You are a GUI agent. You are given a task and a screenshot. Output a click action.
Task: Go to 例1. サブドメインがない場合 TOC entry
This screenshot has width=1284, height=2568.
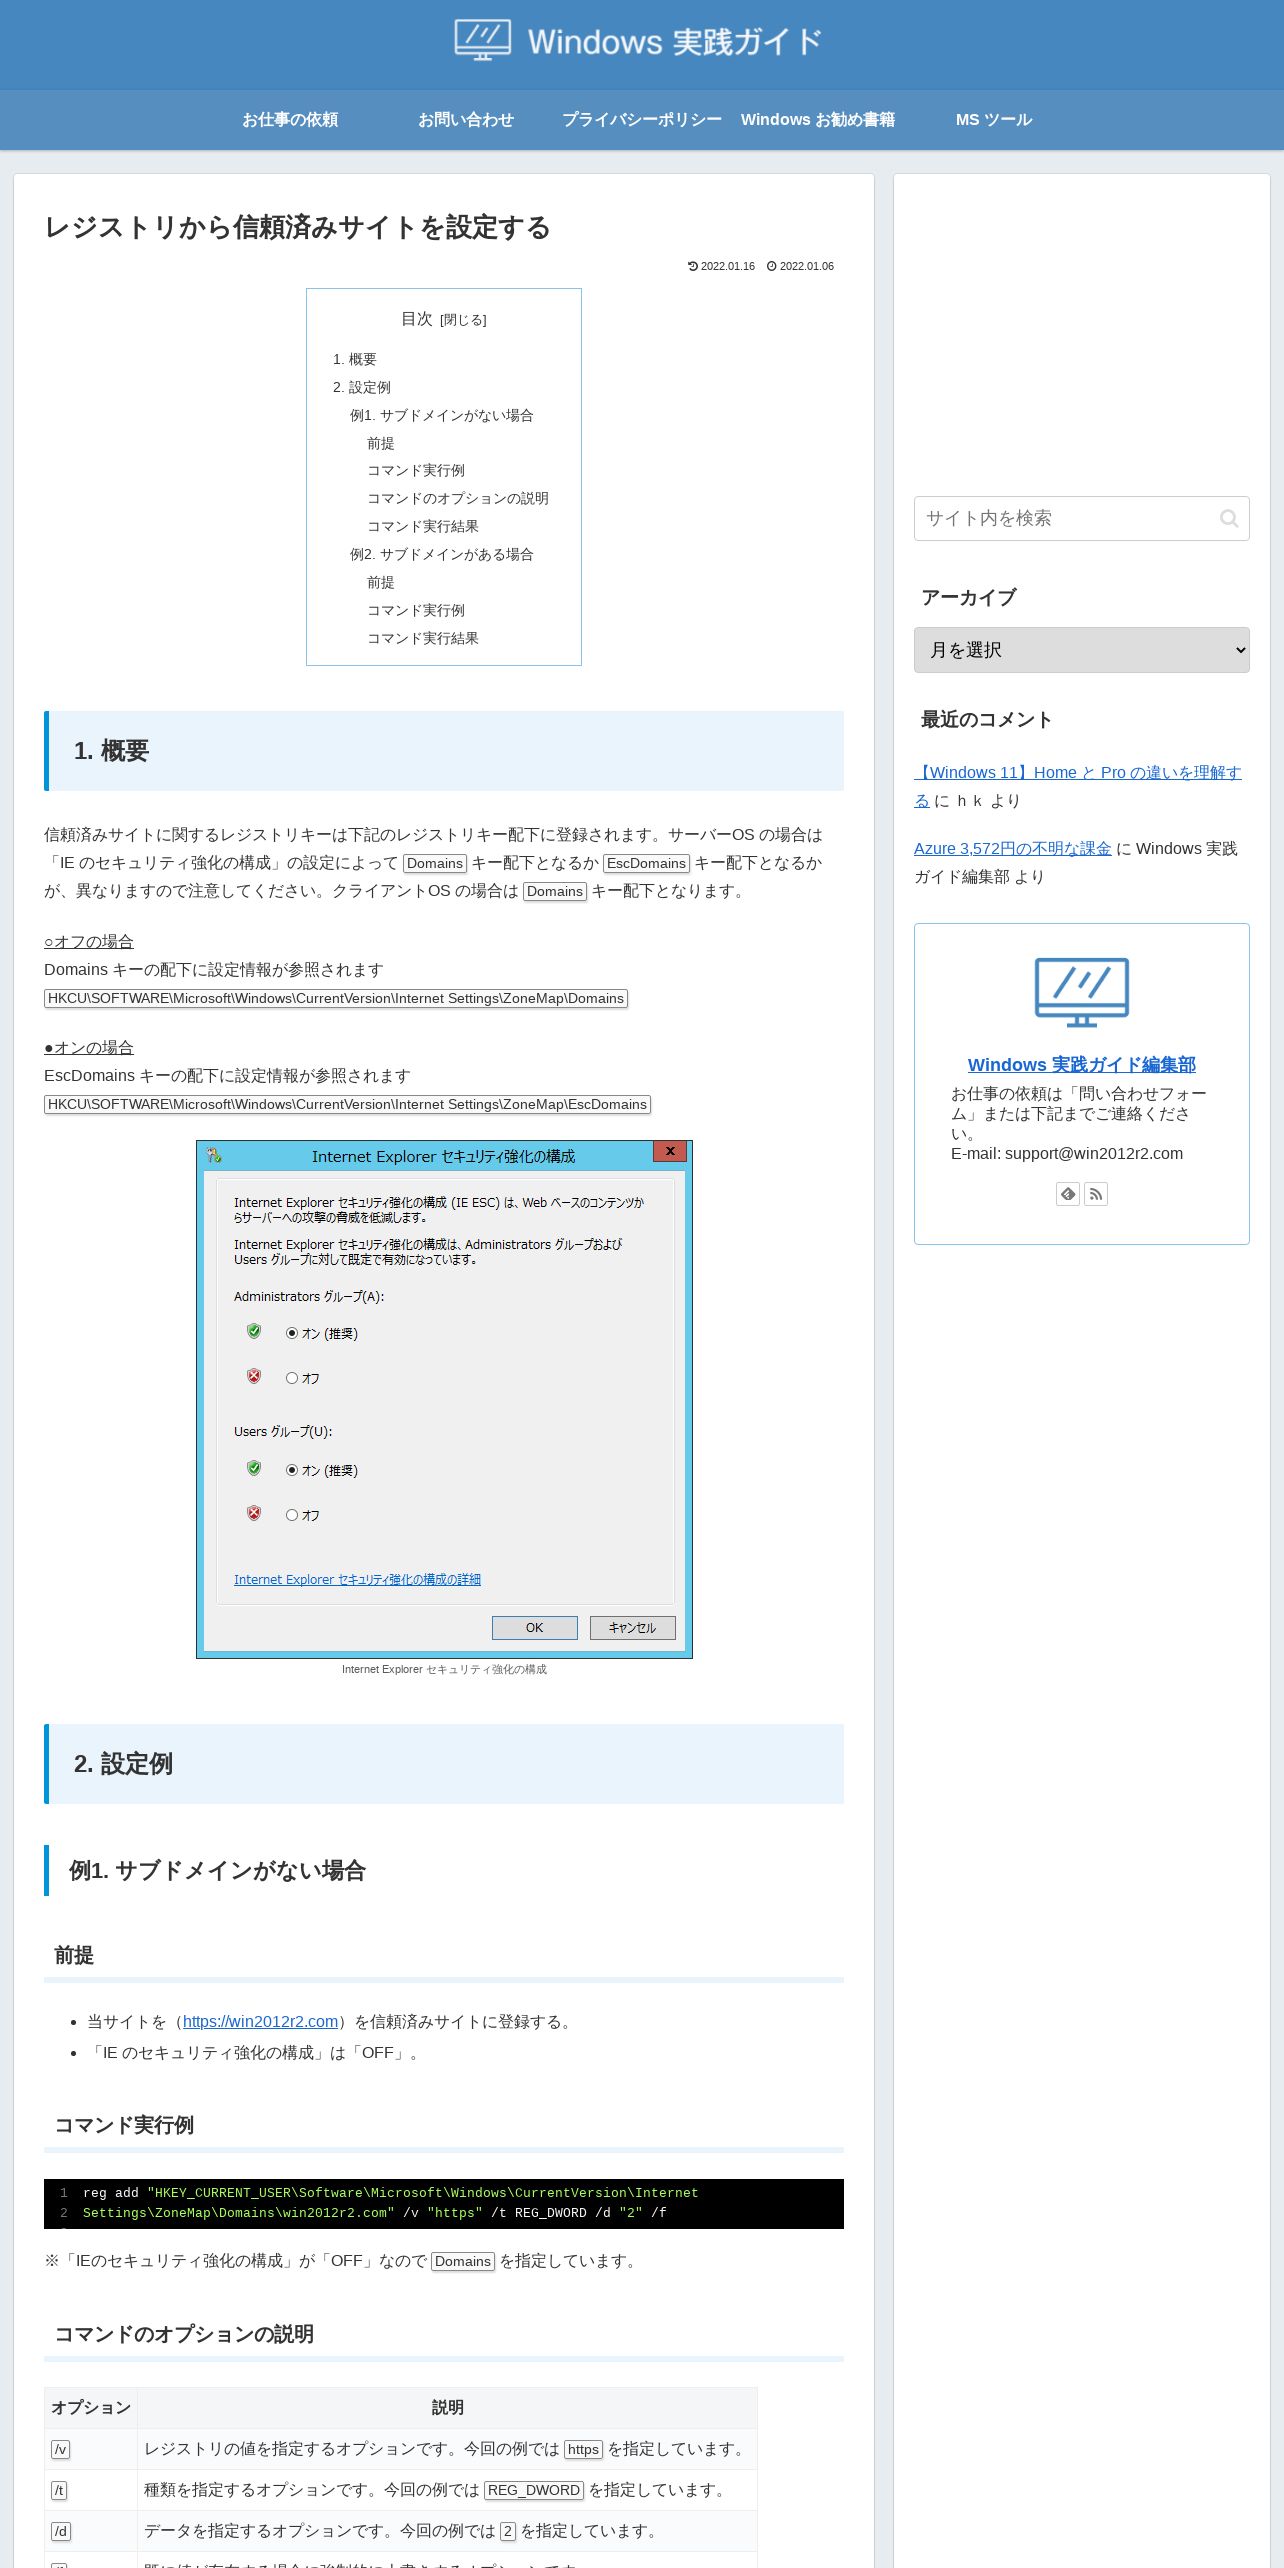click(x=442, y=415)
